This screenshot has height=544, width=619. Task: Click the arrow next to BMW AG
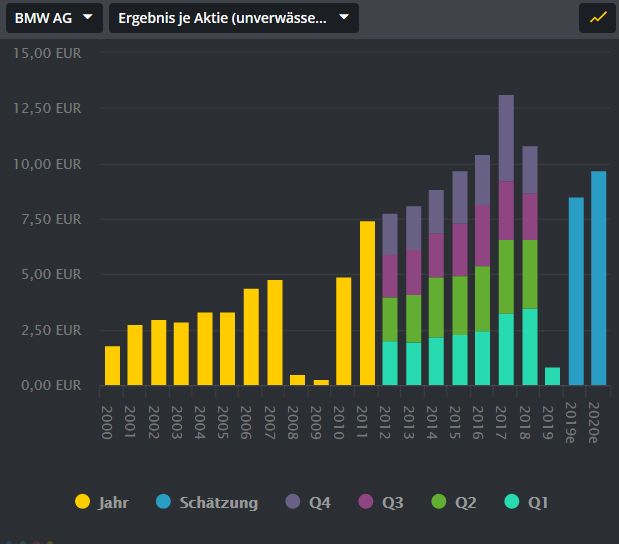tap(88, 18)
